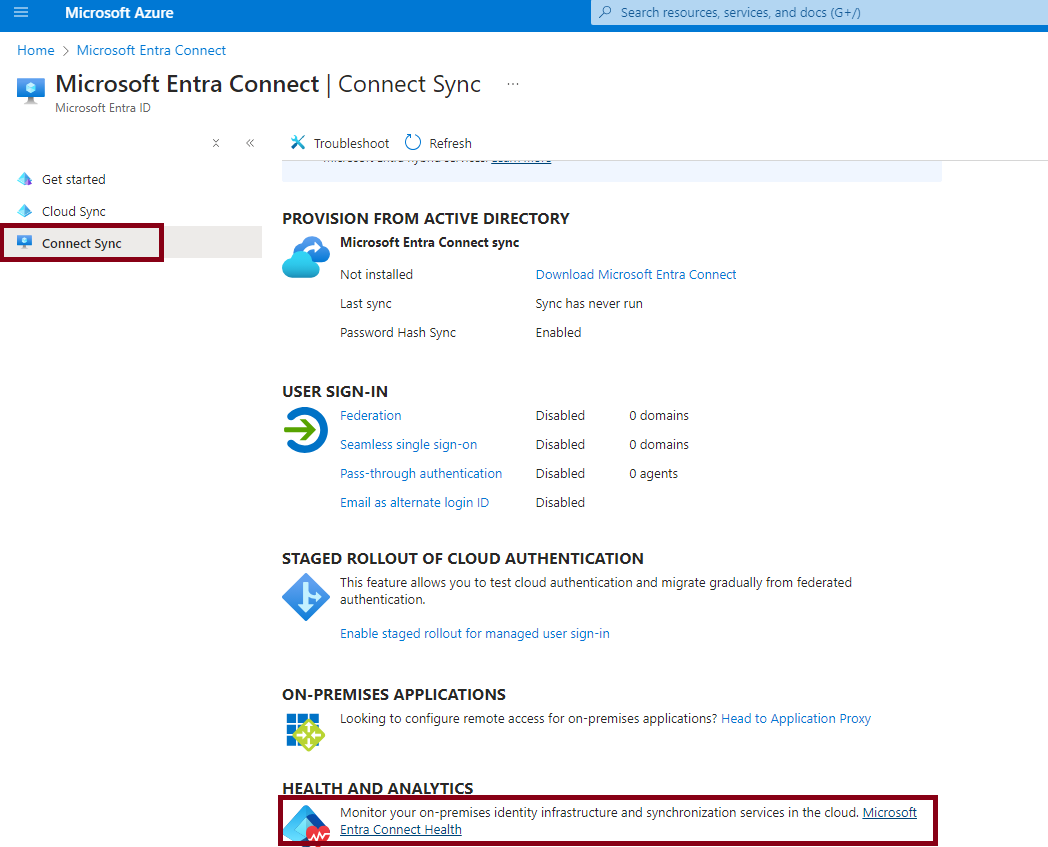Click the '0 agents' text
1048x847 pixels.
(653, 474)
